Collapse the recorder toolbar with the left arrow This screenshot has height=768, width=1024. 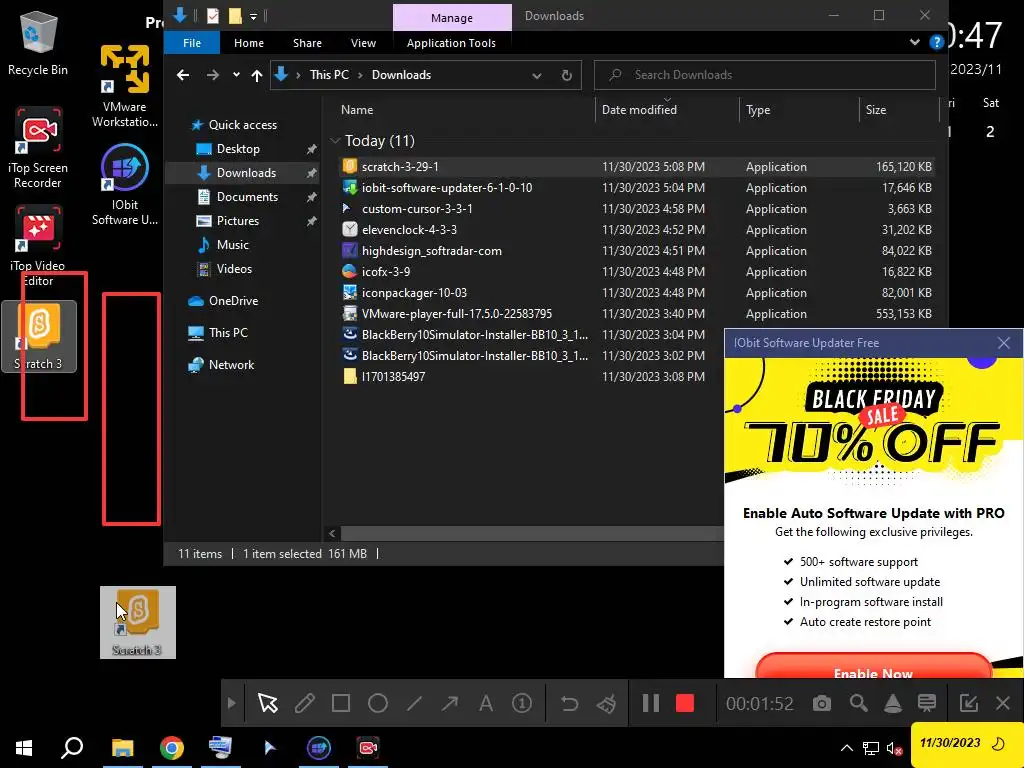click(231, 703)
